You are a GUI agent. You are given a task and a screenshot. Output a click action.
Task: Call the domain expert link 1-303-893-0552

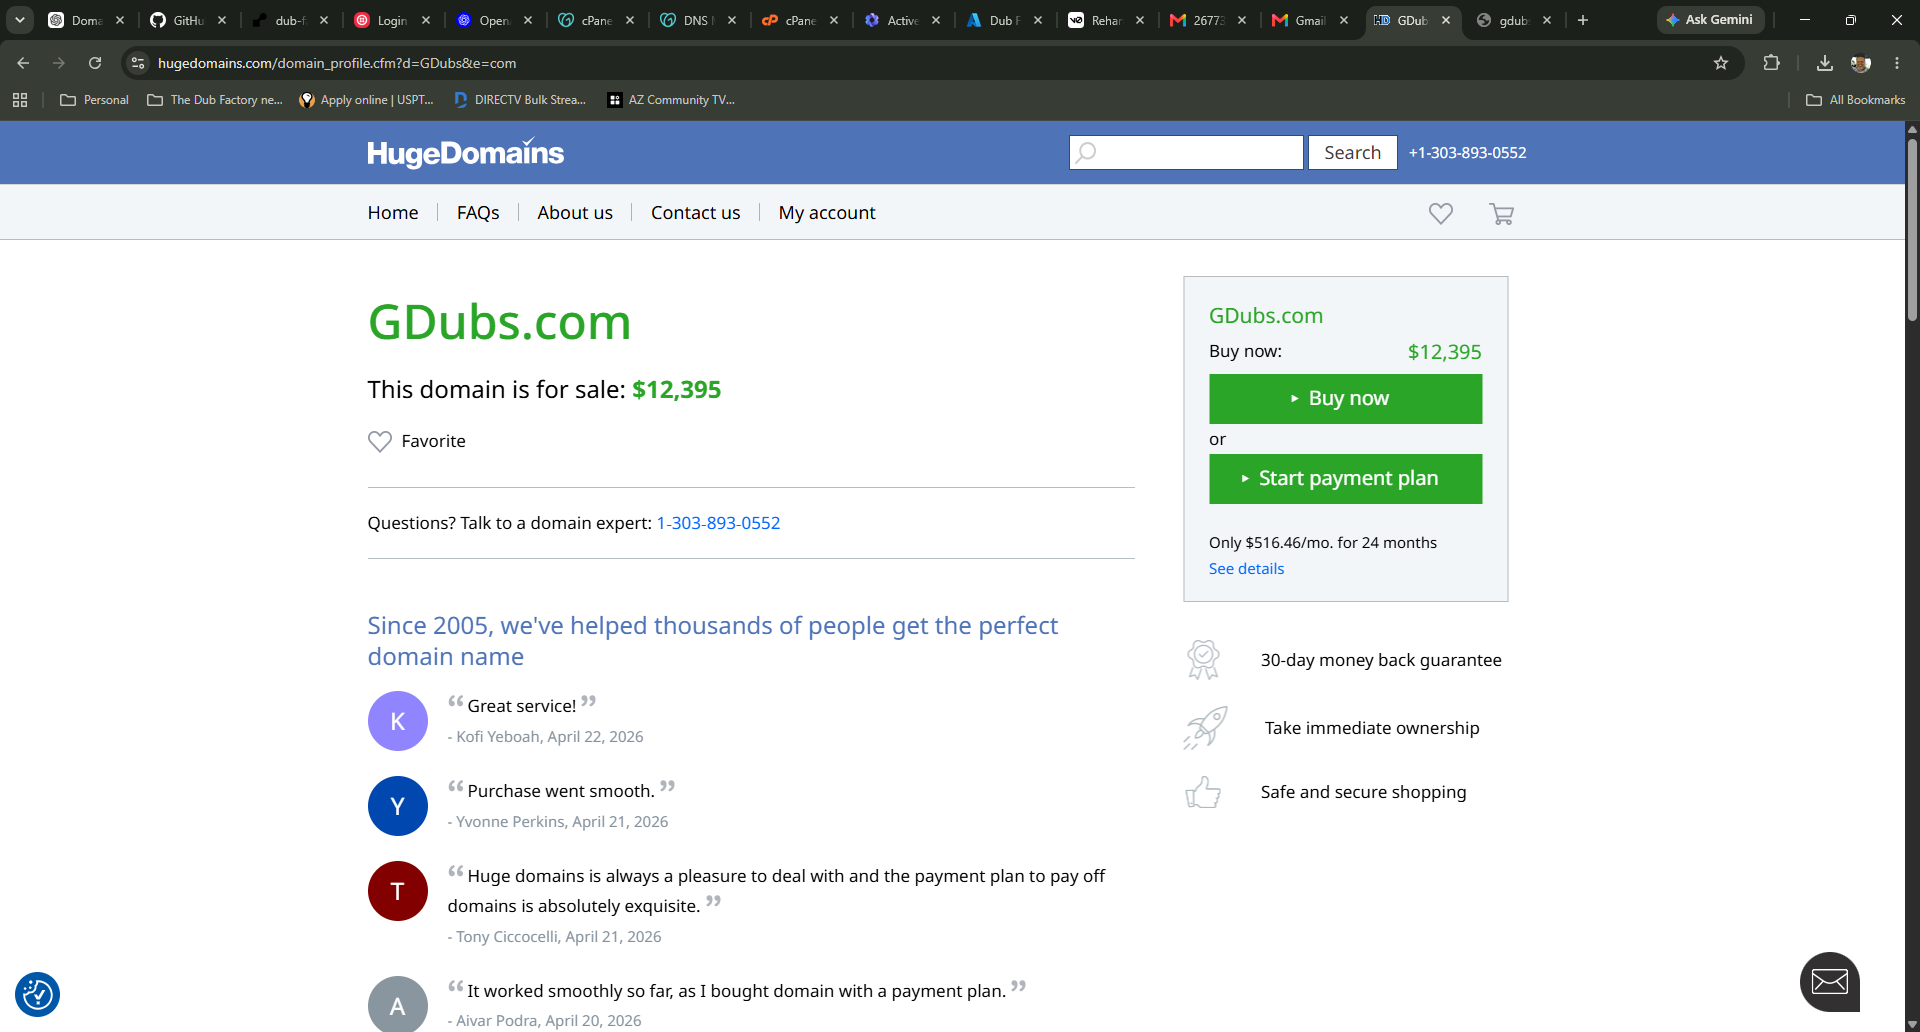718,523
